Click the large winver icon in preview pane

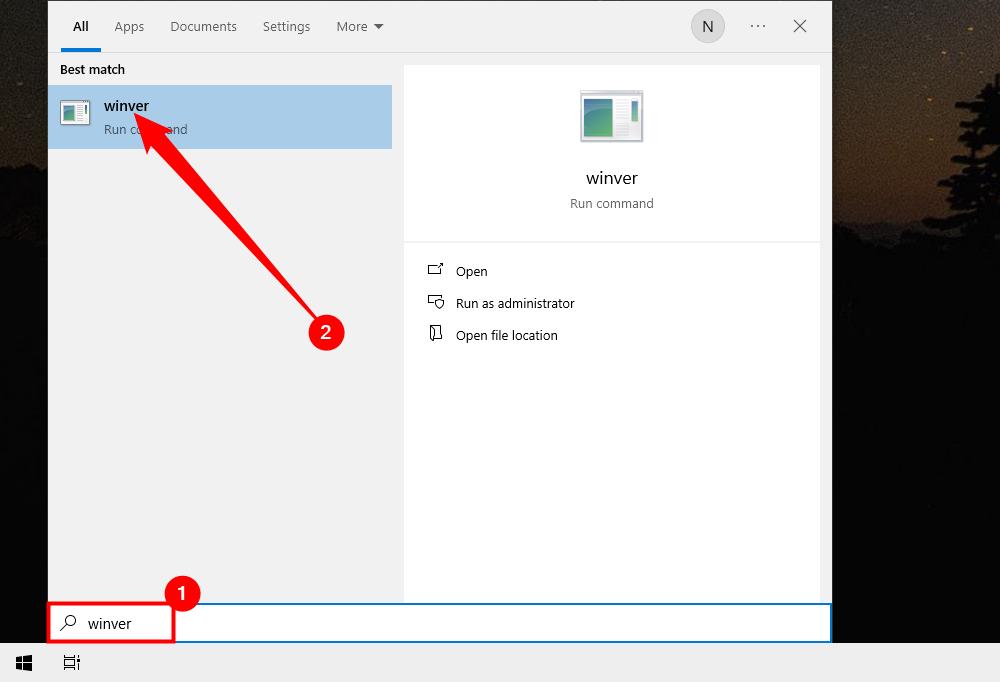click(x=611, y=116)
